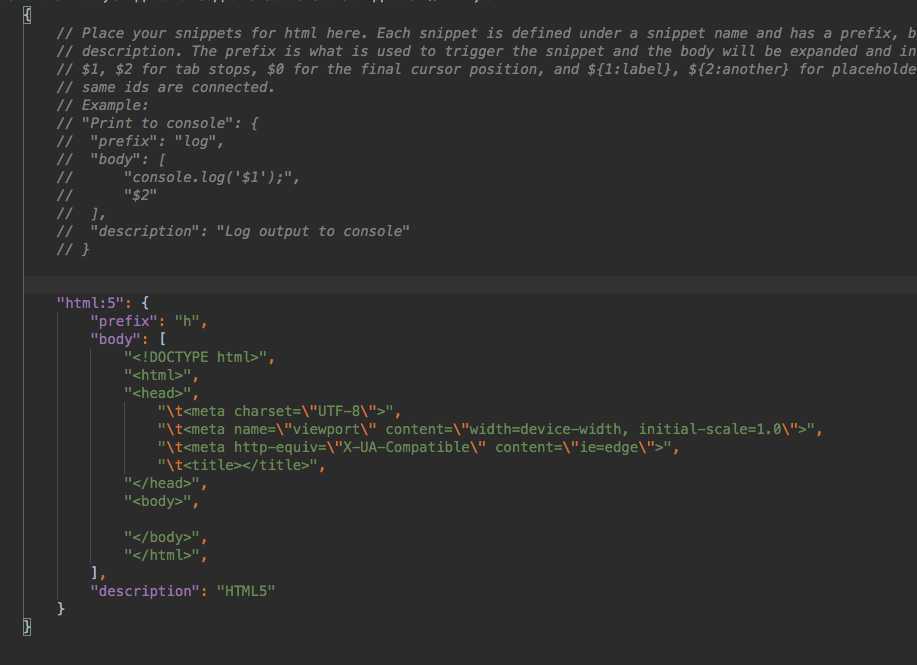Click the commented "Log output to console" line
The height and width of the screenshot is (665, 917).
[x=233, y=232]
